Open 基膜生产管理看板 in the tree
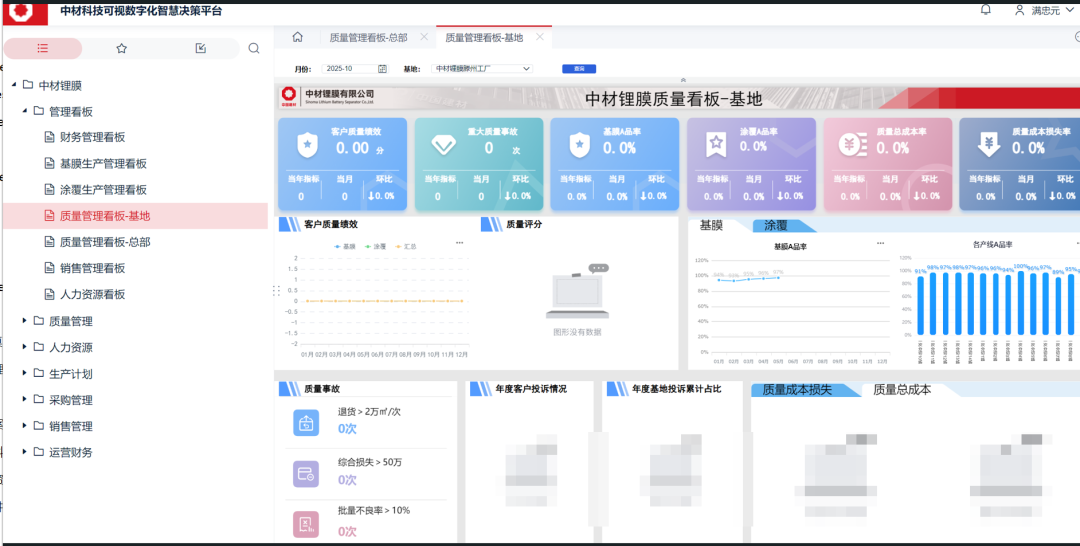This screenshot has height=546, width=1080. coord(103,164)
